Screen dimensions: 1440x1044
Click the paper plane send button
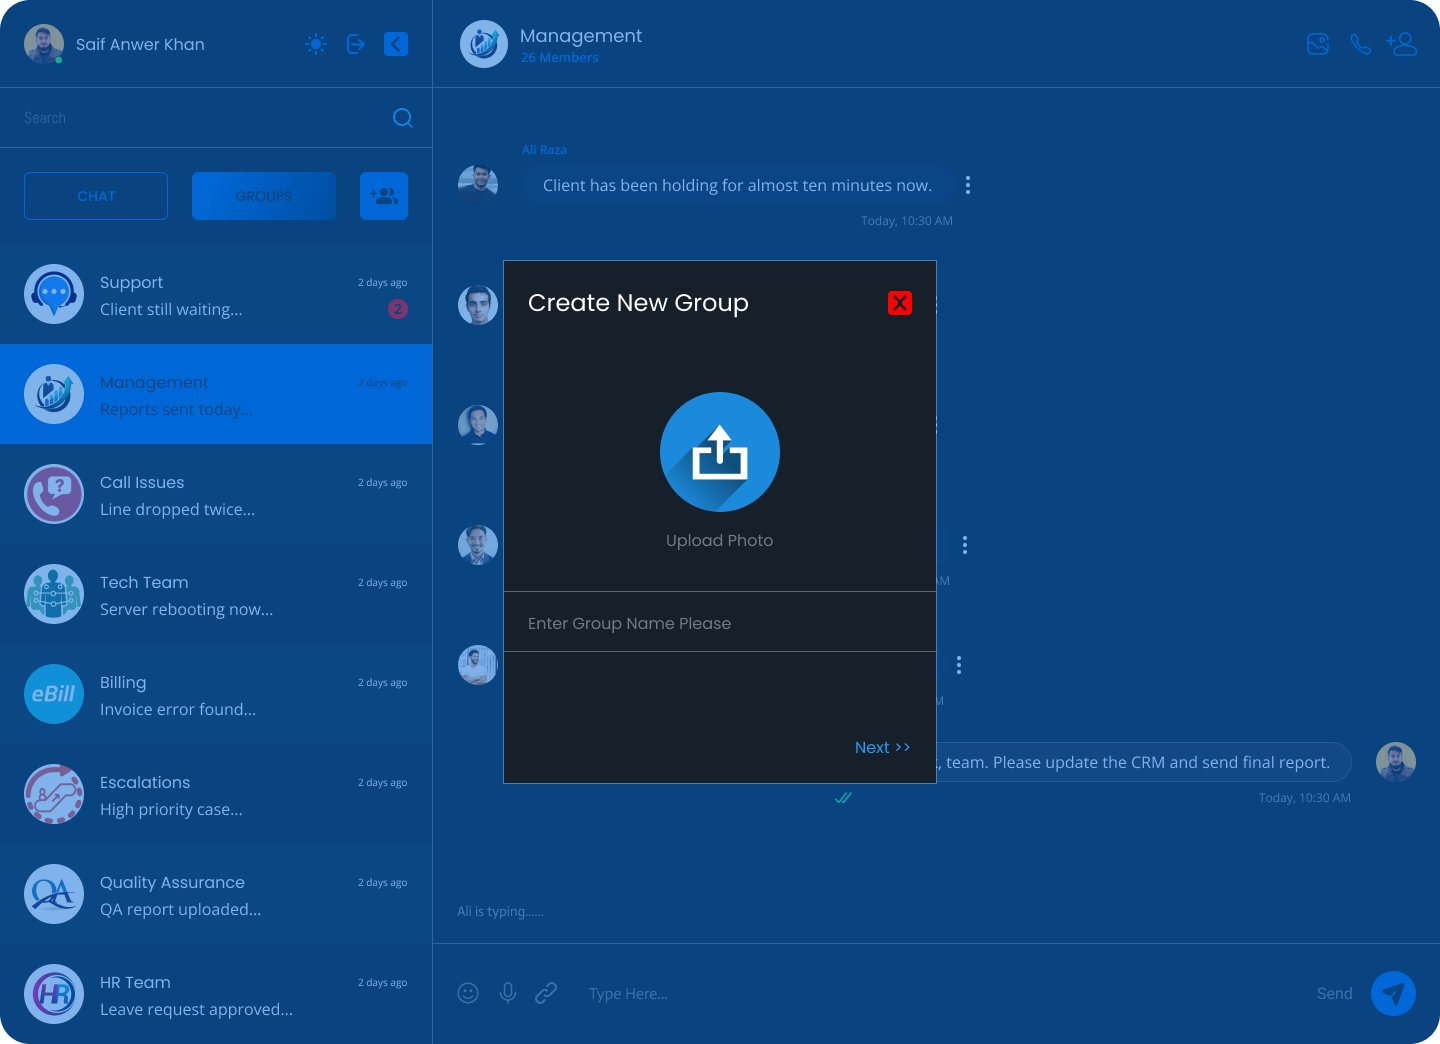[1393, 993]
